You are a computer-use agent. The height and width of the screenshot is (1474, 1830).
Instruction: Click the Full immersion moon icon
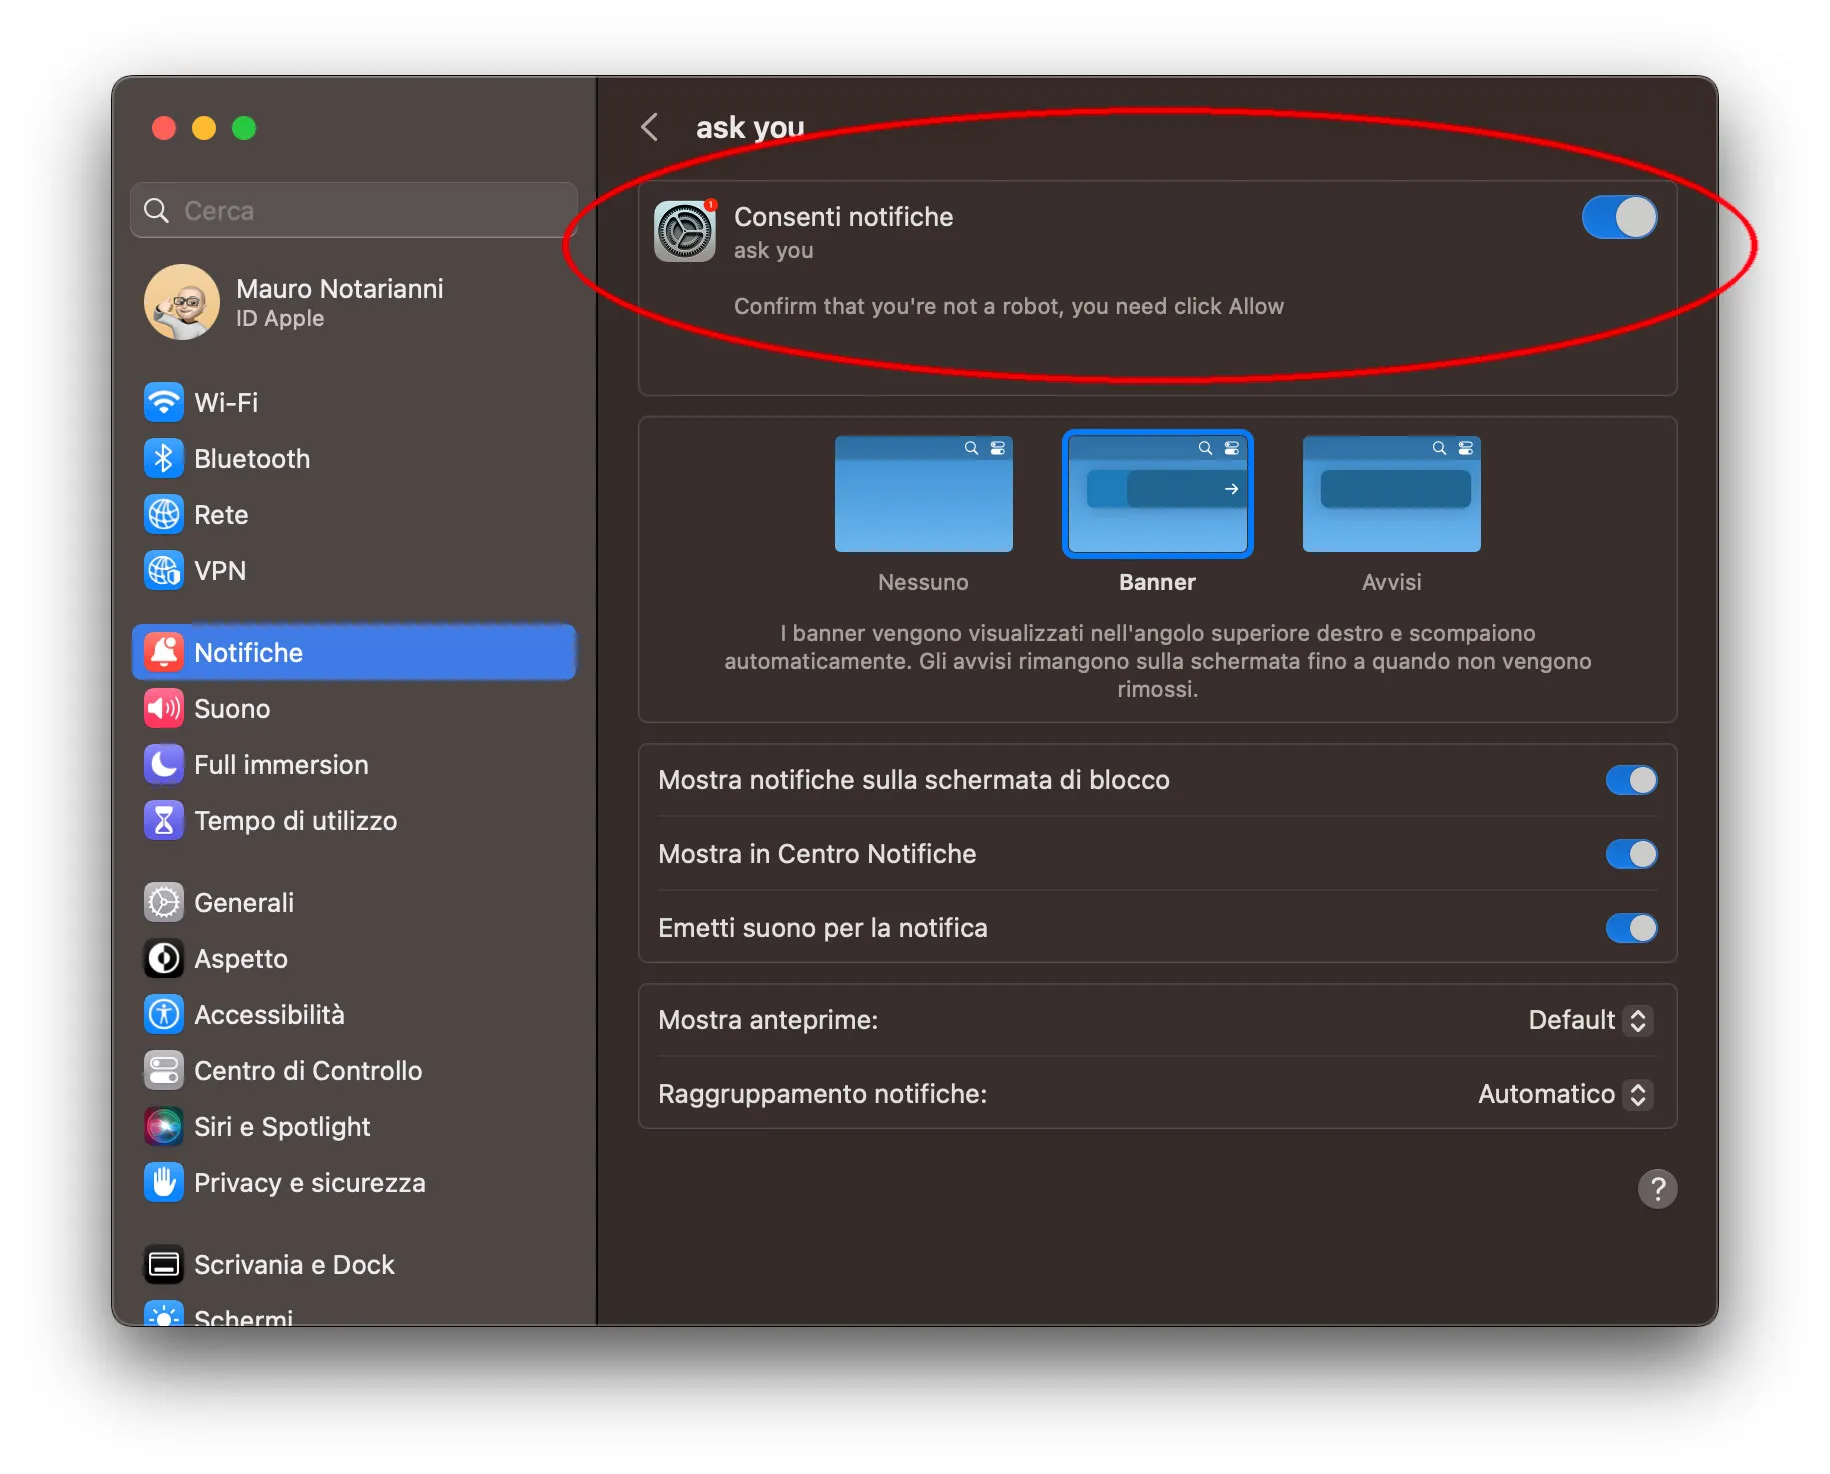coord(165,764)
